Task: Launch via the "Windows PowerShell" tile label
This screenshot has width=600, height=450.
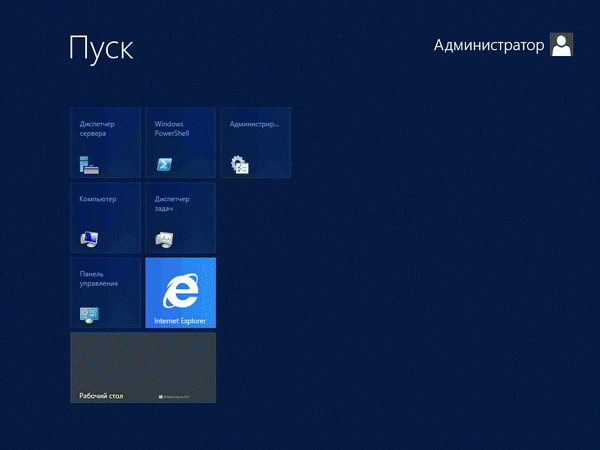Action: [x=172, y=128]
